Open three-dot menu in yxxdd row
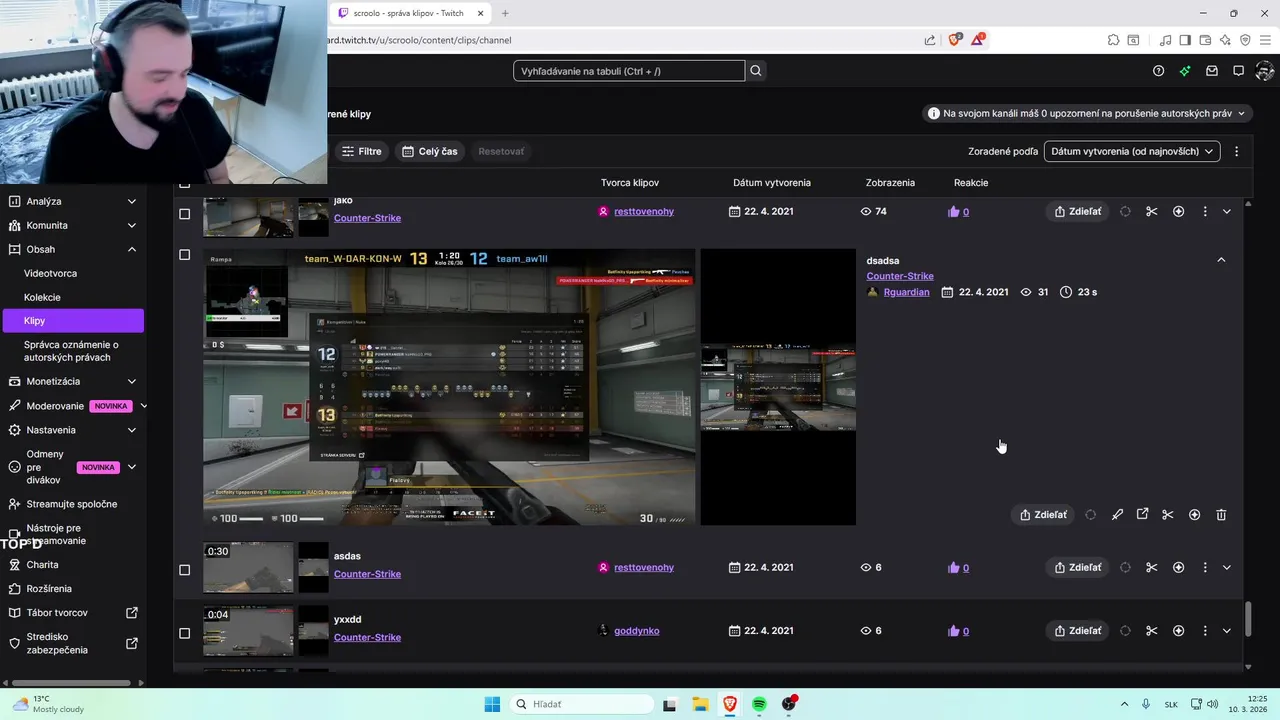Screen dimensions: 1280x720 [x=1205, y=631]
